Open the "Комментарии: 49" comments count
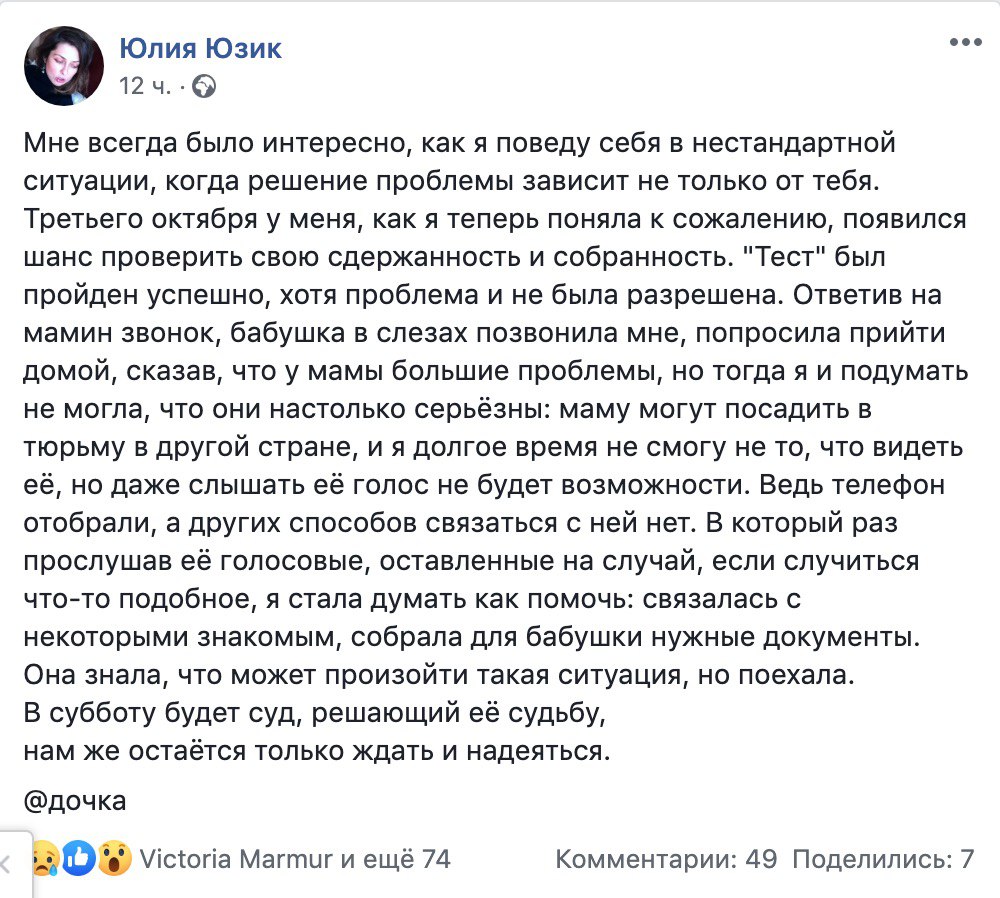 pos(658,858)
